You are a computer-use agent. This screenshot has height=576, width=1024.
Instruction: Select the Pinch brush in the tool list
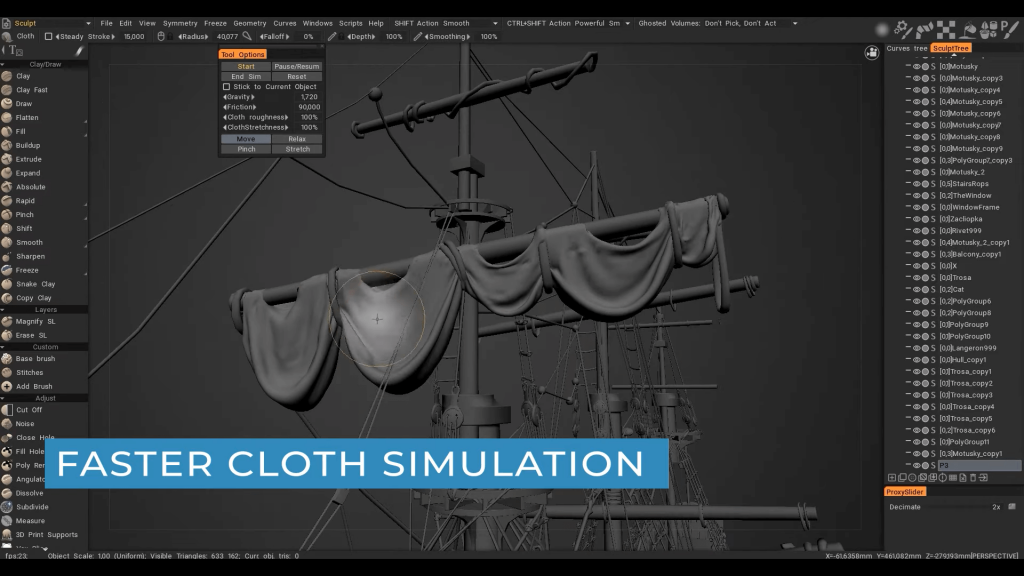click(x=24, y=214)
